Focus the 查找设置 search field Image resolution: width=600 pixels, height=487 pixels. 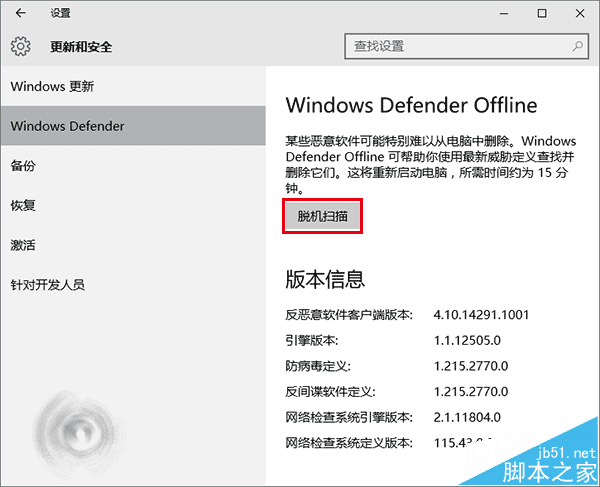click(466, 46)
